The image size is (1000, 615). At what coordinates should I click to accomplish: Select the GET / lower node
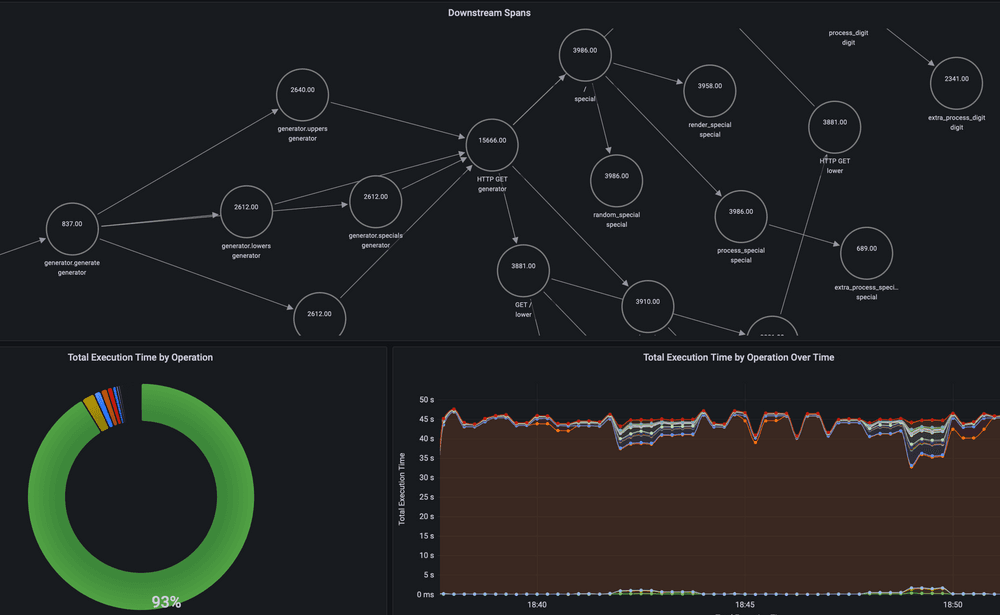(523, 270)
